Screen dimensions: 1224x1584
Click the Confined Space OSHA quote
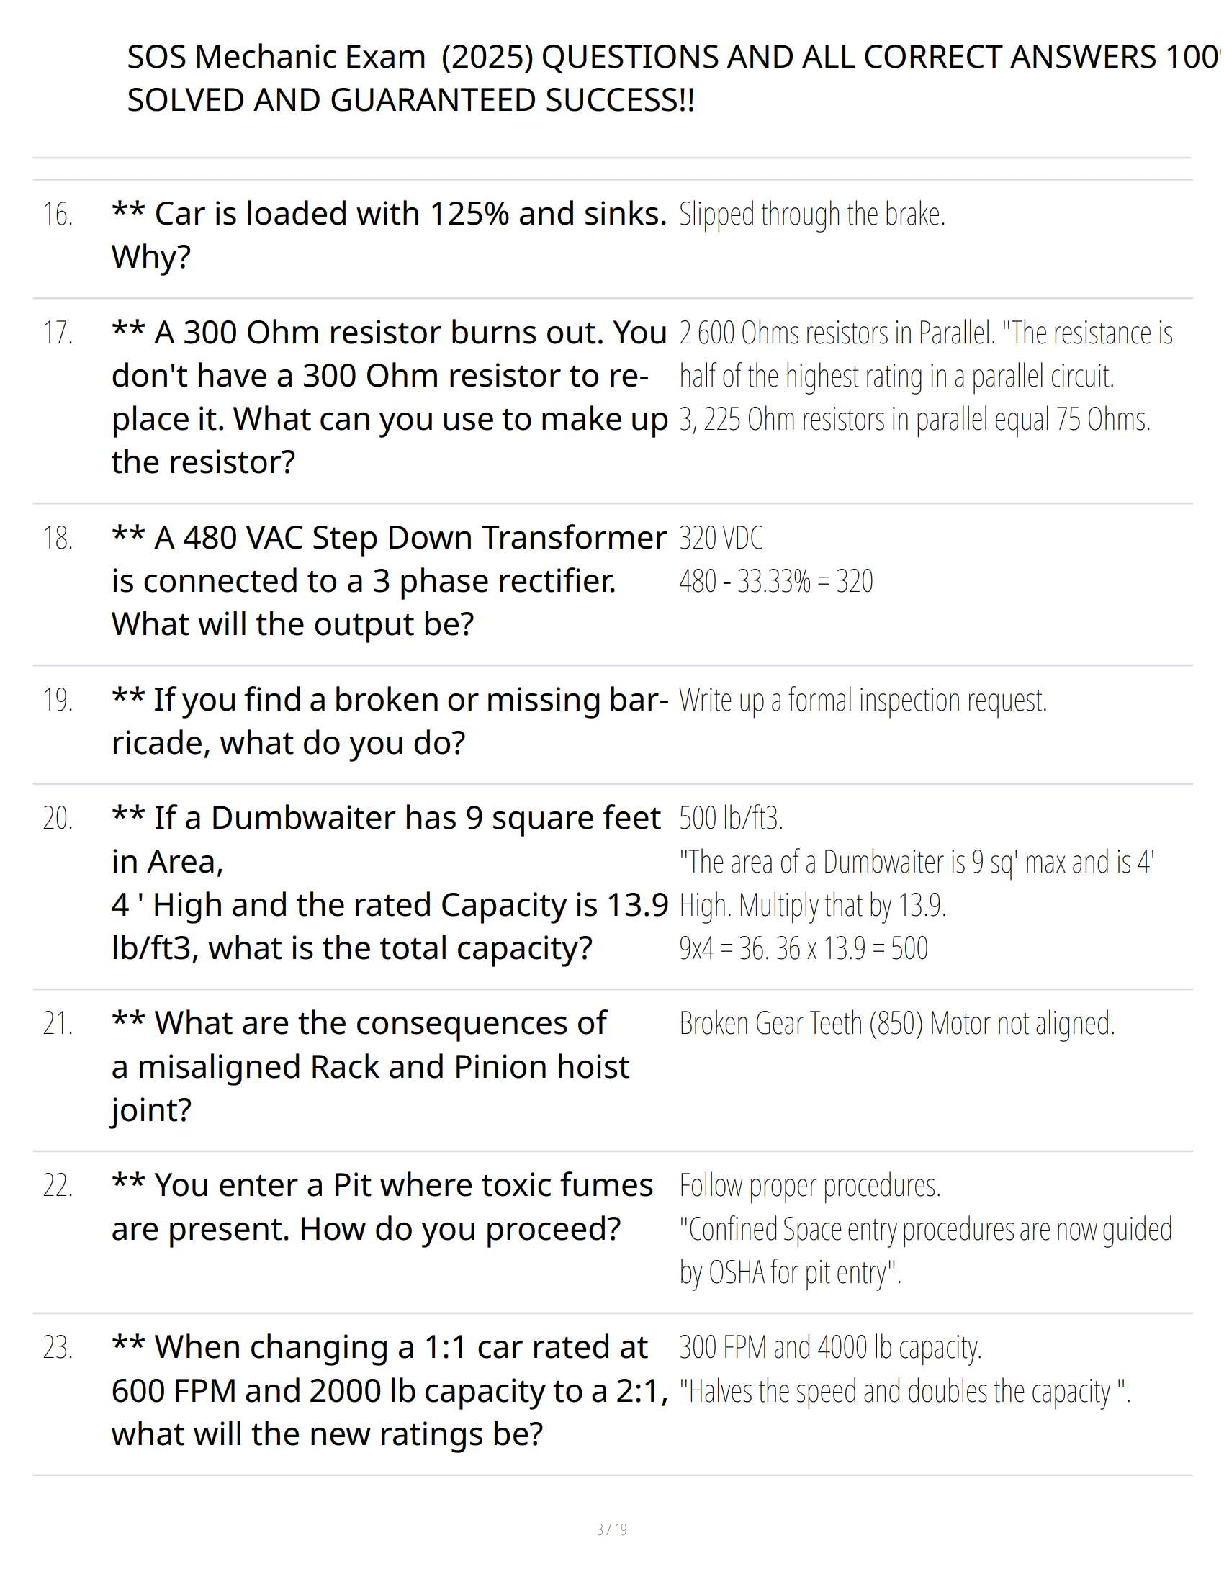[x=925, y=1251]
